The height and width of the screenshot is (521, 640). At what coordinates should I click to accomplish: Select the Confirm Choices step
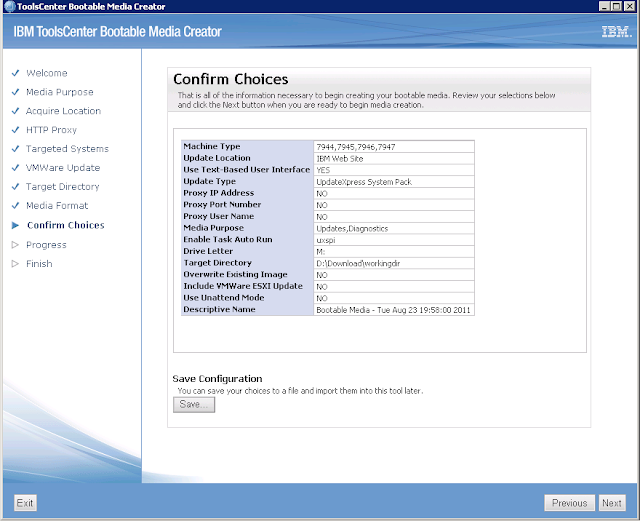(66, 225)
